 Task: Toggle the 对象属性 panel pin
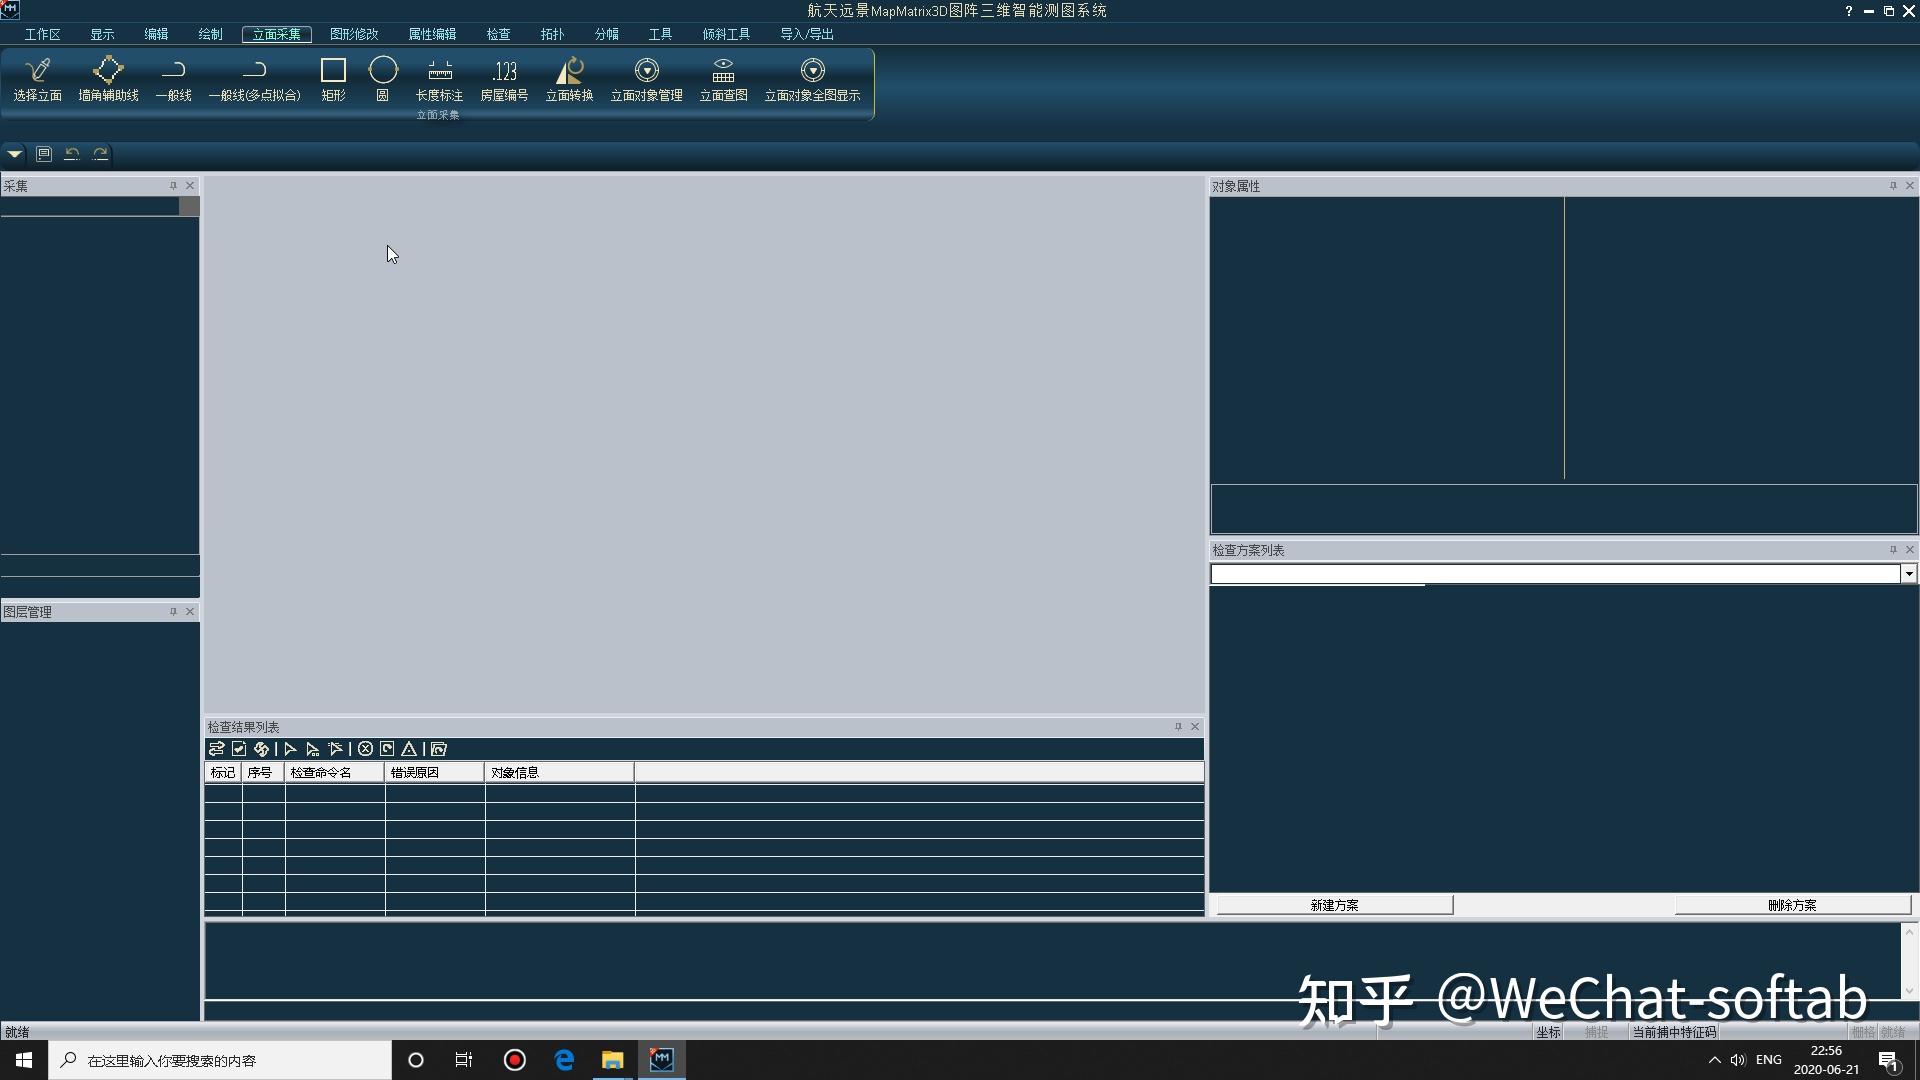coord(1893,186)
